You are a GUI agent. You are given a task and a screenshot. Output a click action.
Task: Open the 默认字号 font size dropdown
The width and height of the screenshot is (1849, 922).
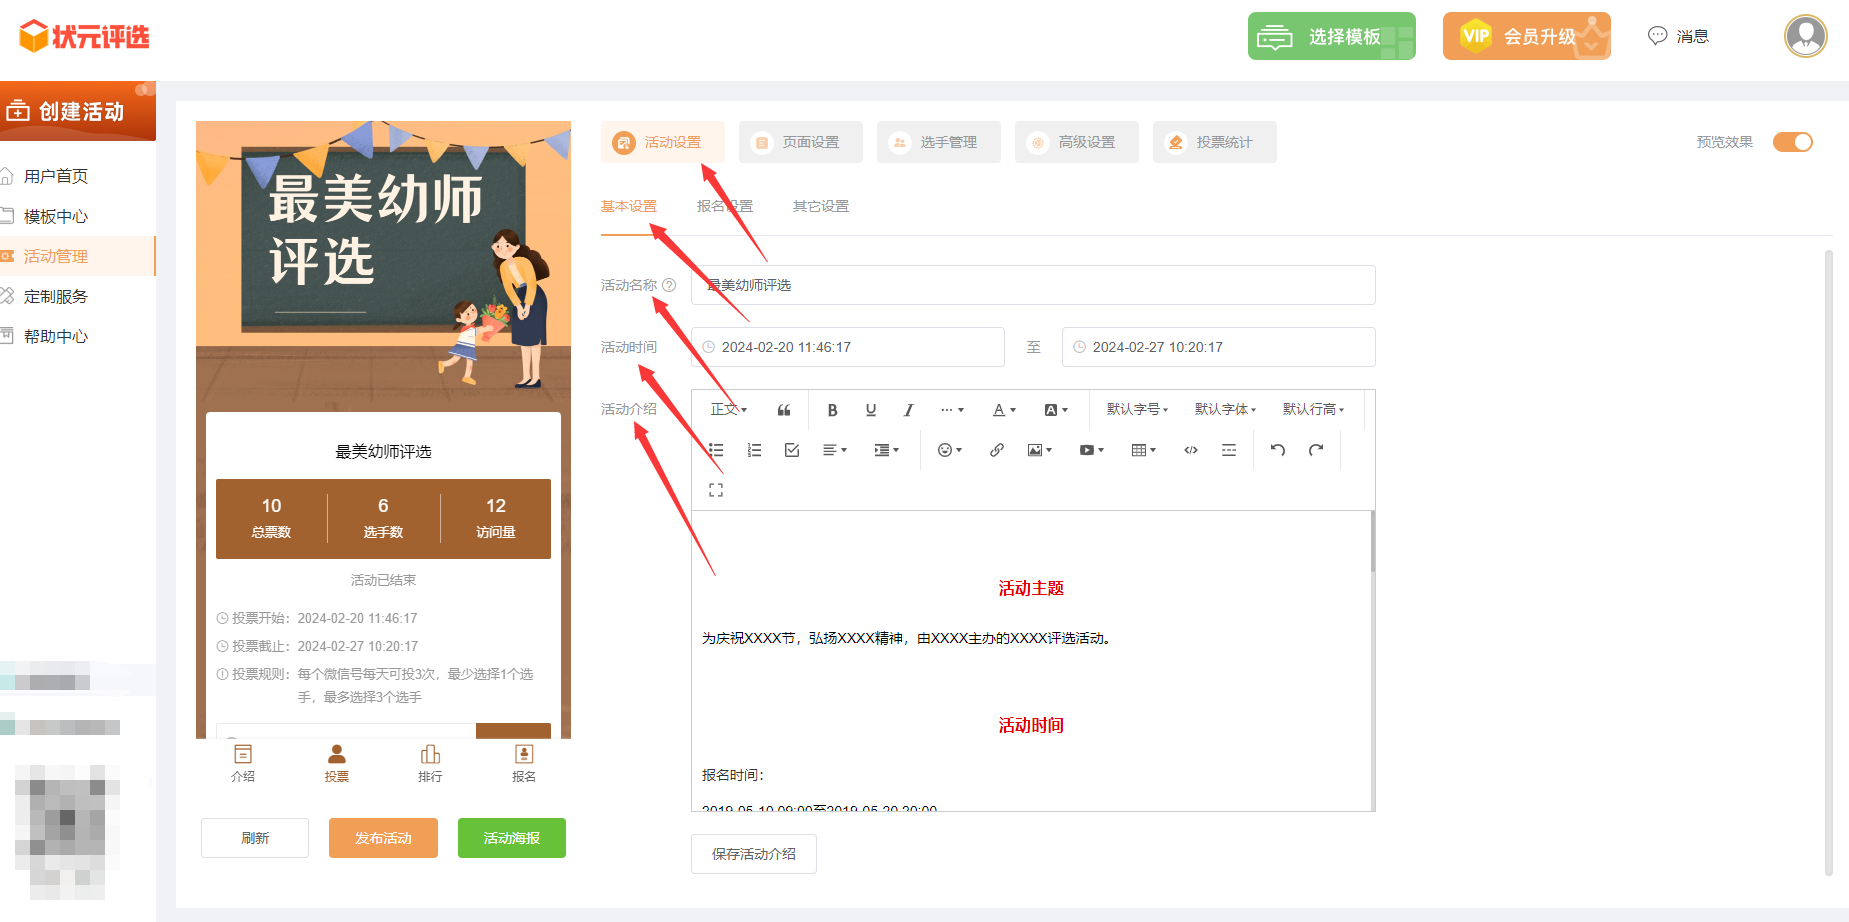tap(1137, 410)
